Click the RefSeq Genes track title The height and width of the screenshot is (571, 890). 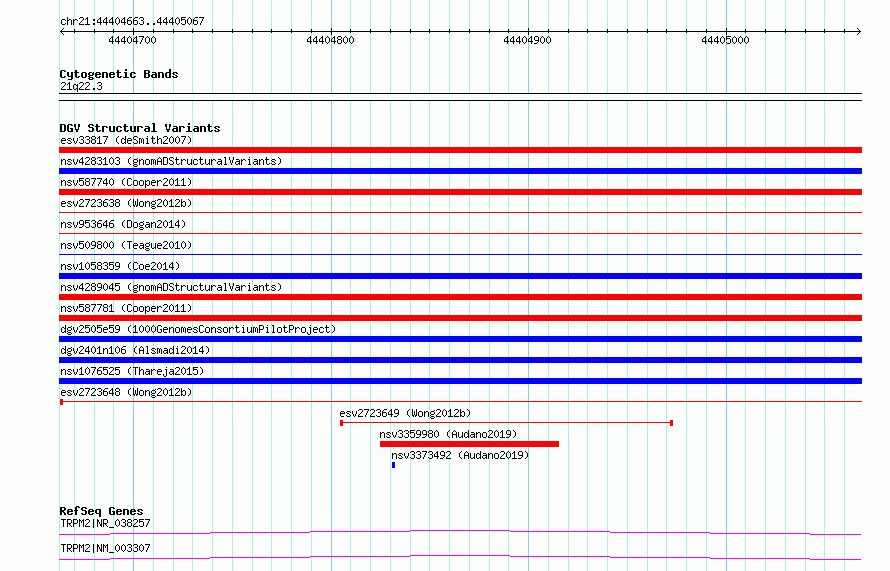(x=102, y=511)
